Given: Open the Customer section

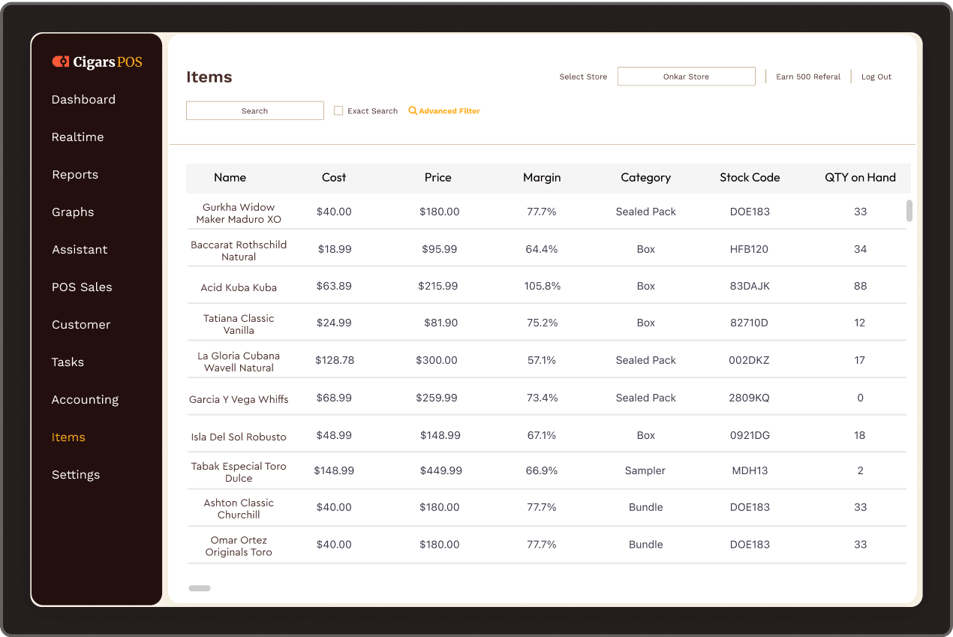Looking at the screenshot, I should coord(80,324).
